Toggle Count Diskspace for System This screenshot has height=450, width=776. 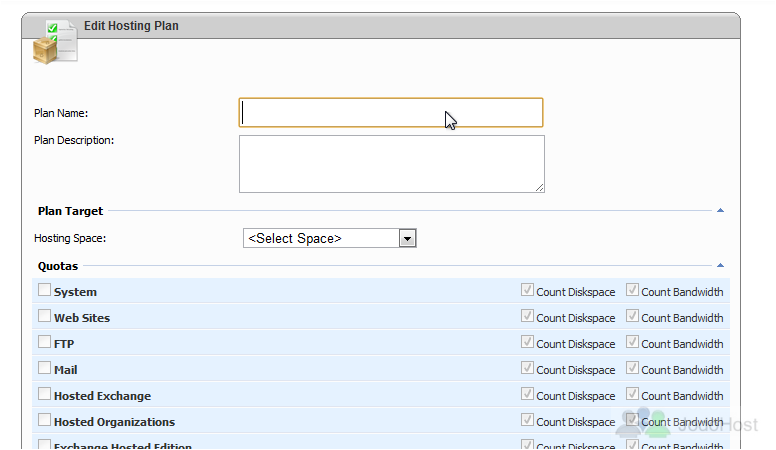tap(527, 291)
